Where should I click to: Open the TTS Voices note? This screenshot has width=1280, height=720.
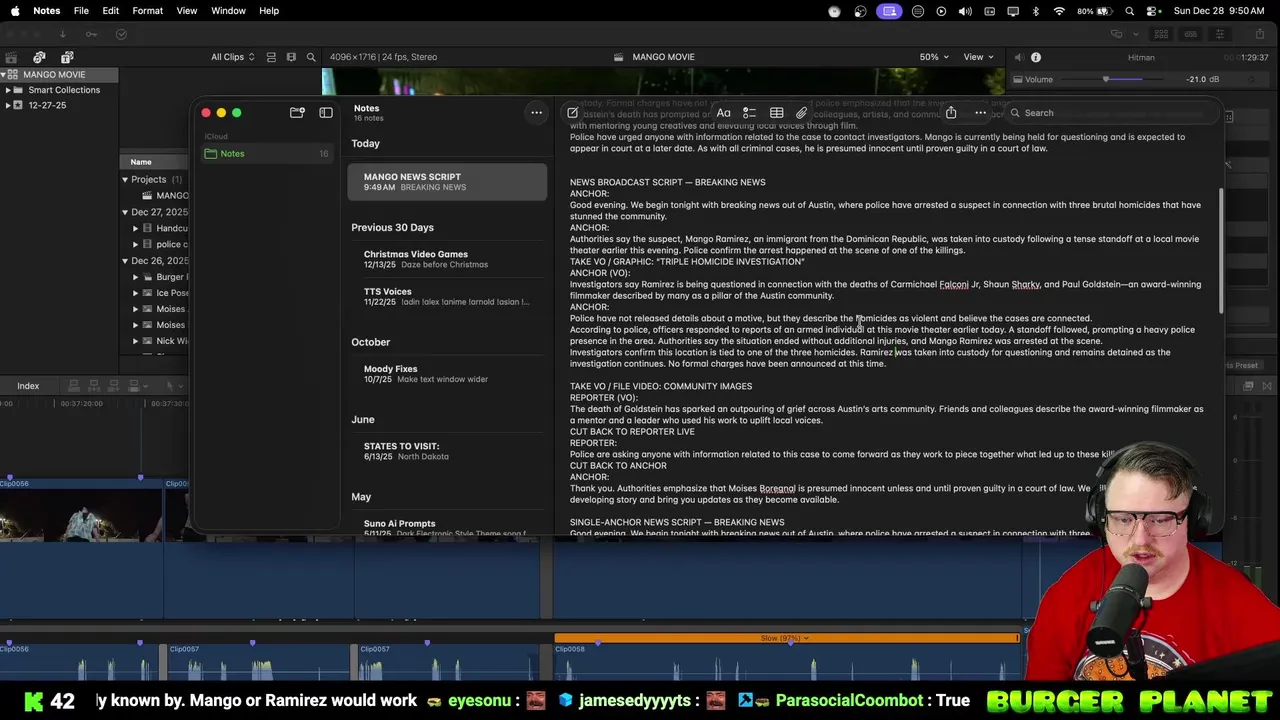447,297
